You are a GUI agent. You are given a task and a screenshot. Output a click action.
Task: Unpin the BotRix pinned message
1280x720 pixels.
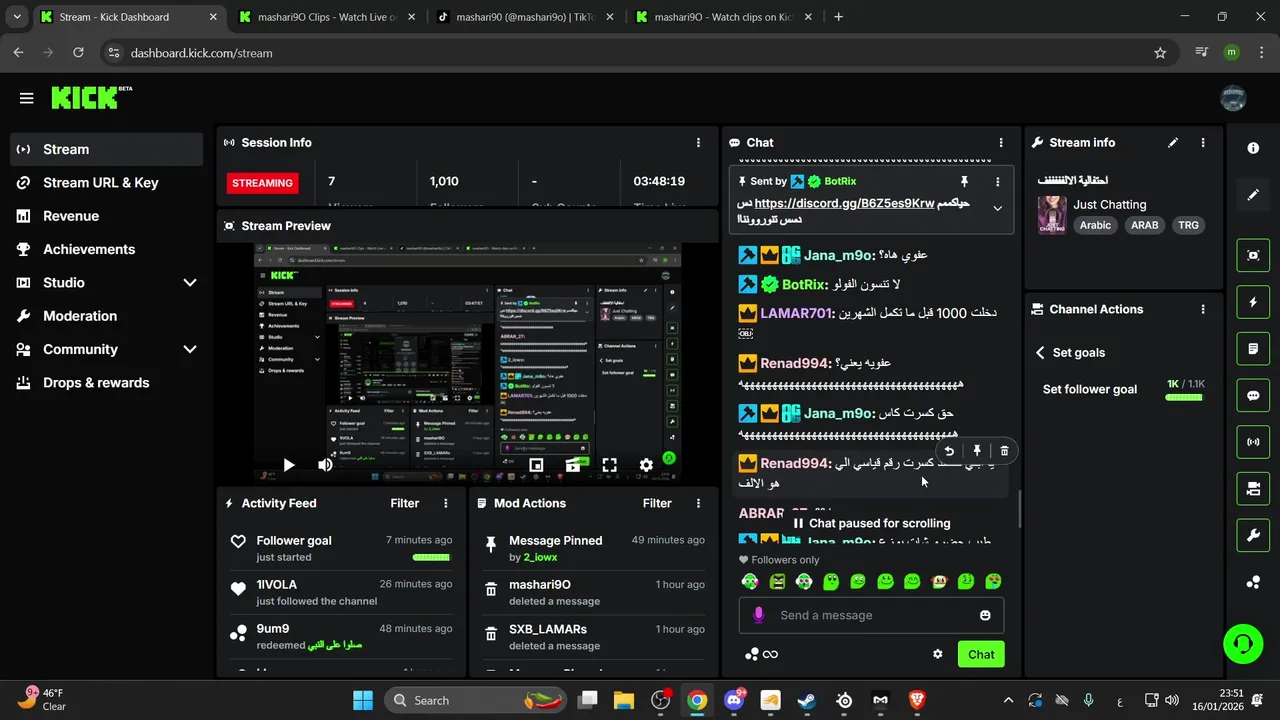click(964, 181)
